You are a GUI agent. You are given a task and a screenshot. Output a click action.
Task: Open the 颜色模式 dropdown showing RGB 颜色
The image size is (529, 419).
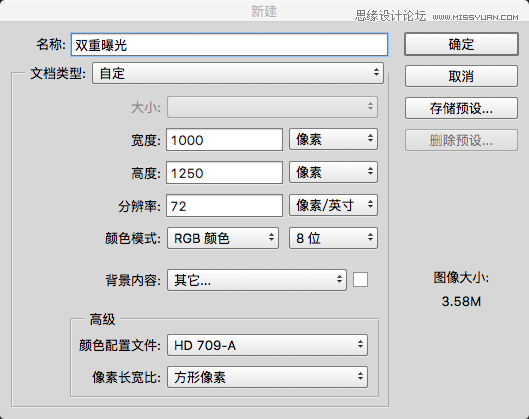[x=223, y=238]
